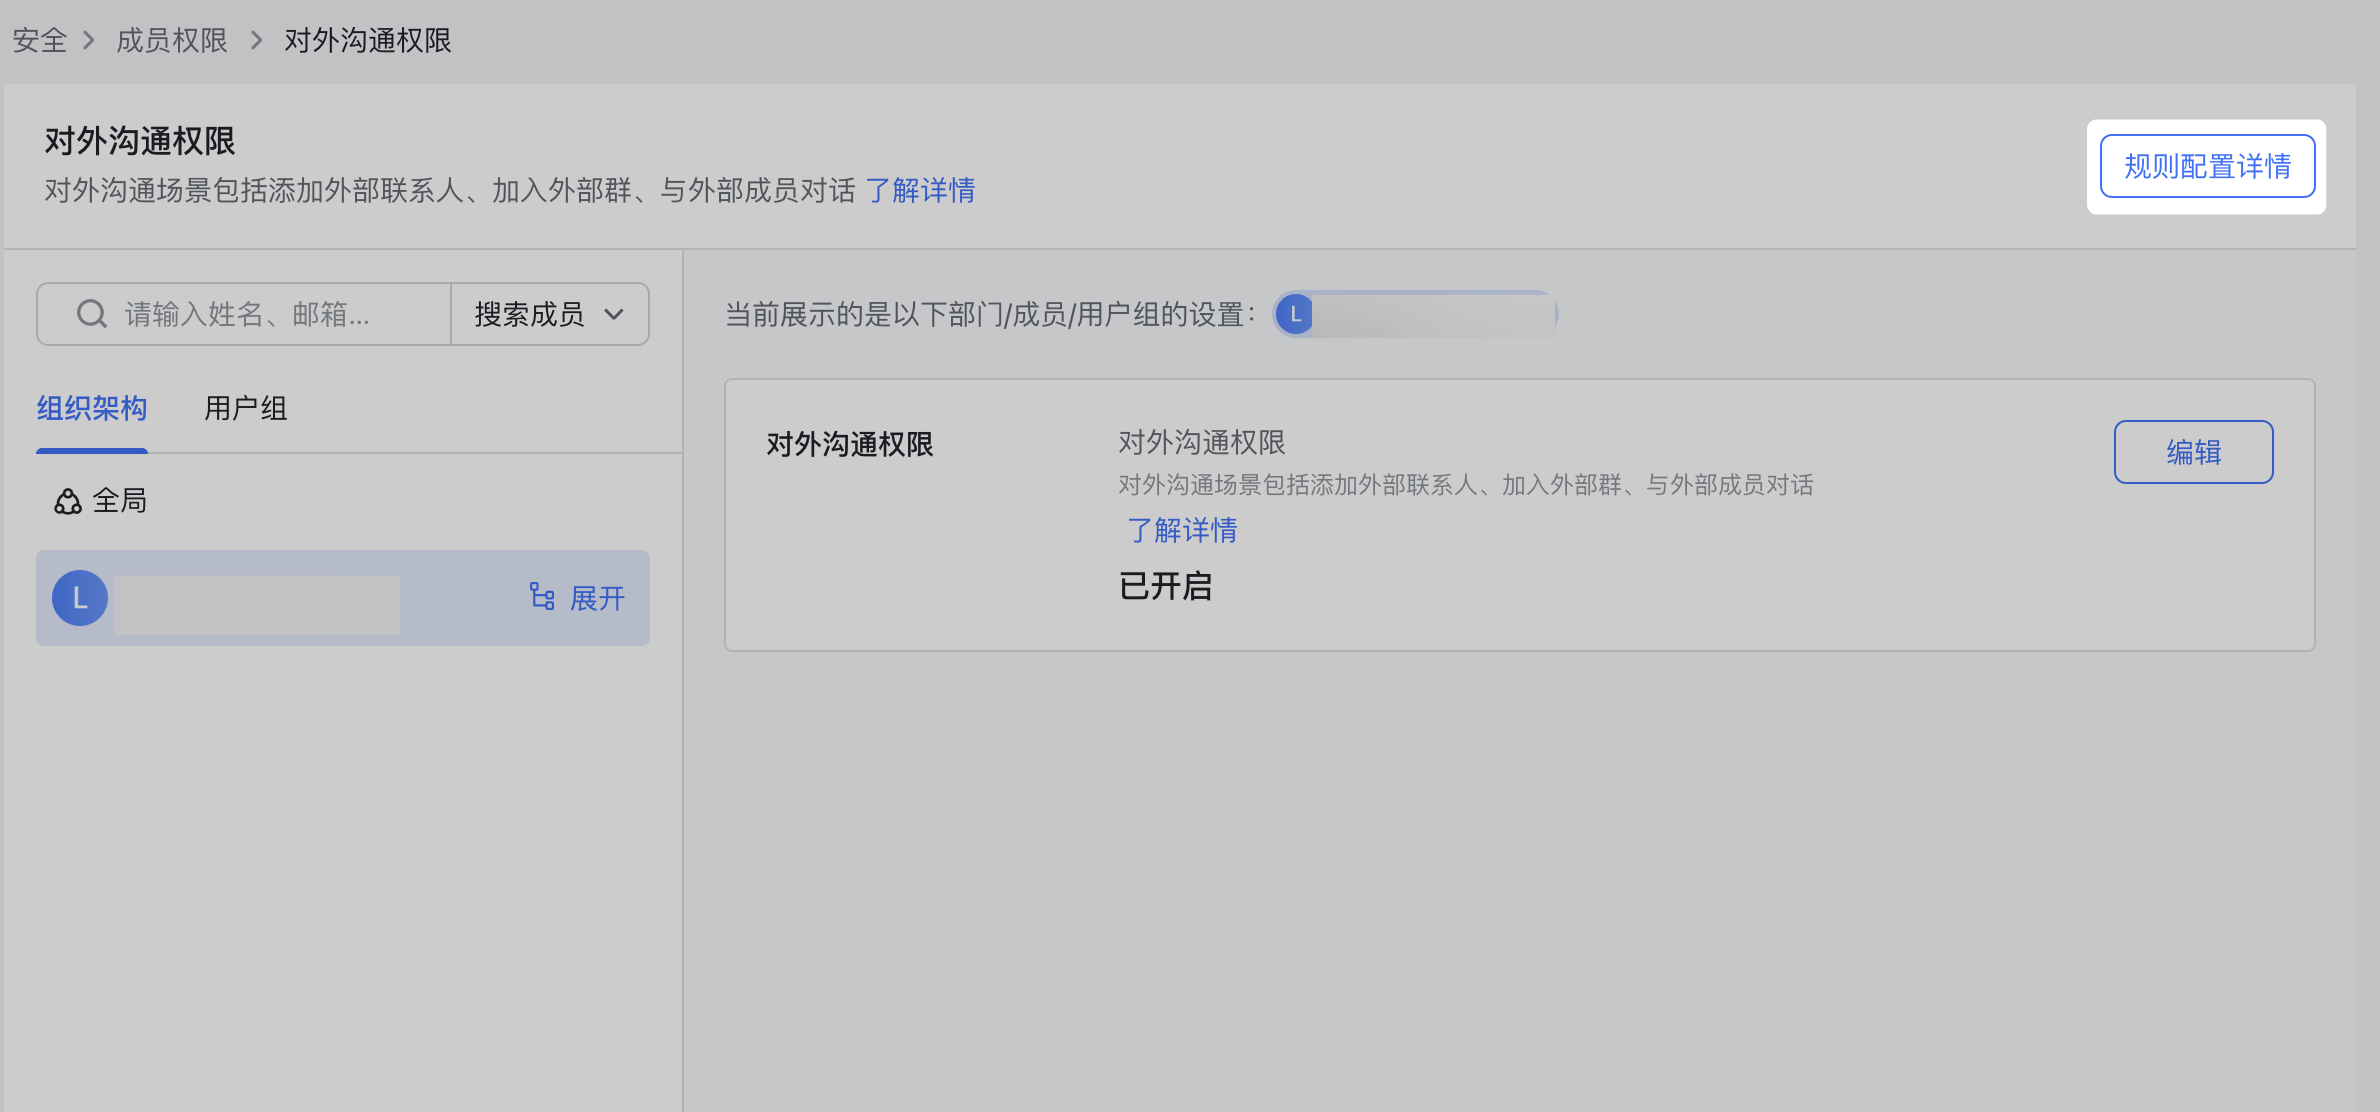Click the search magnifier icon
Viewport: 2380px width, 1112px height.
[91, 314]
